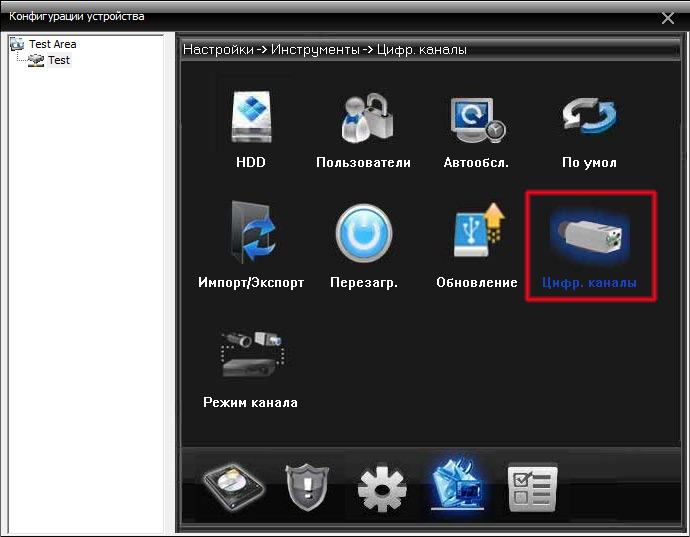Click the По умол label
690x537 pixels.
pyautogui.click(x=589, y=163)
